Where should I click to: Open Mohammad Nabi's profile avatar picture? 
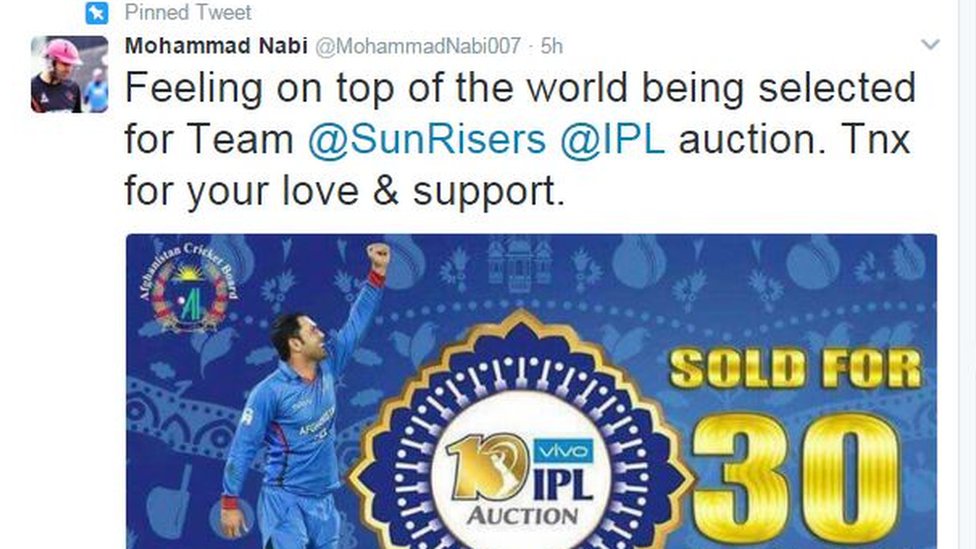coord(70,75)
